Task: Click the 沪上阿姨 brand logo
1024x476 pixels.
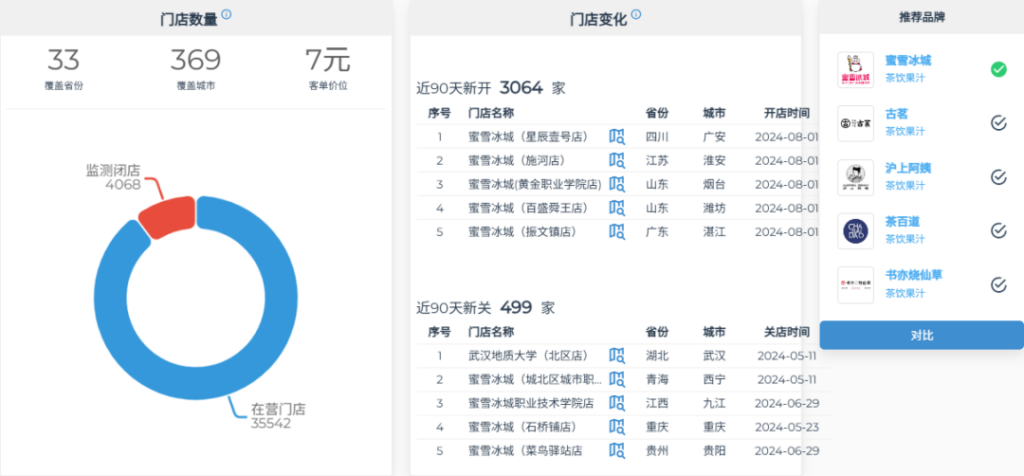Action: [856, 177]
